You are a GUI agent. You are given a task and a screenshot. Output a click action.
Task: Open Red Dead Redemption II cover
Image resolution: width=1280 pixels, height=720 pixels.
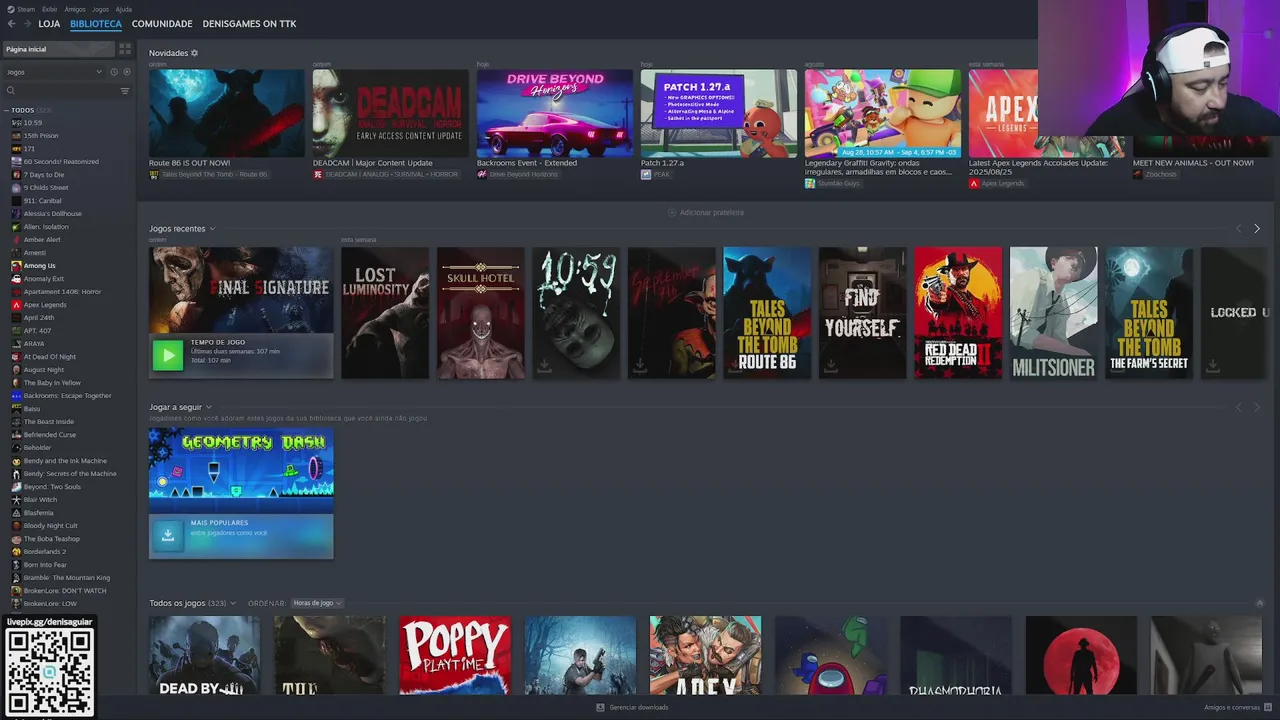coord(958,313)
